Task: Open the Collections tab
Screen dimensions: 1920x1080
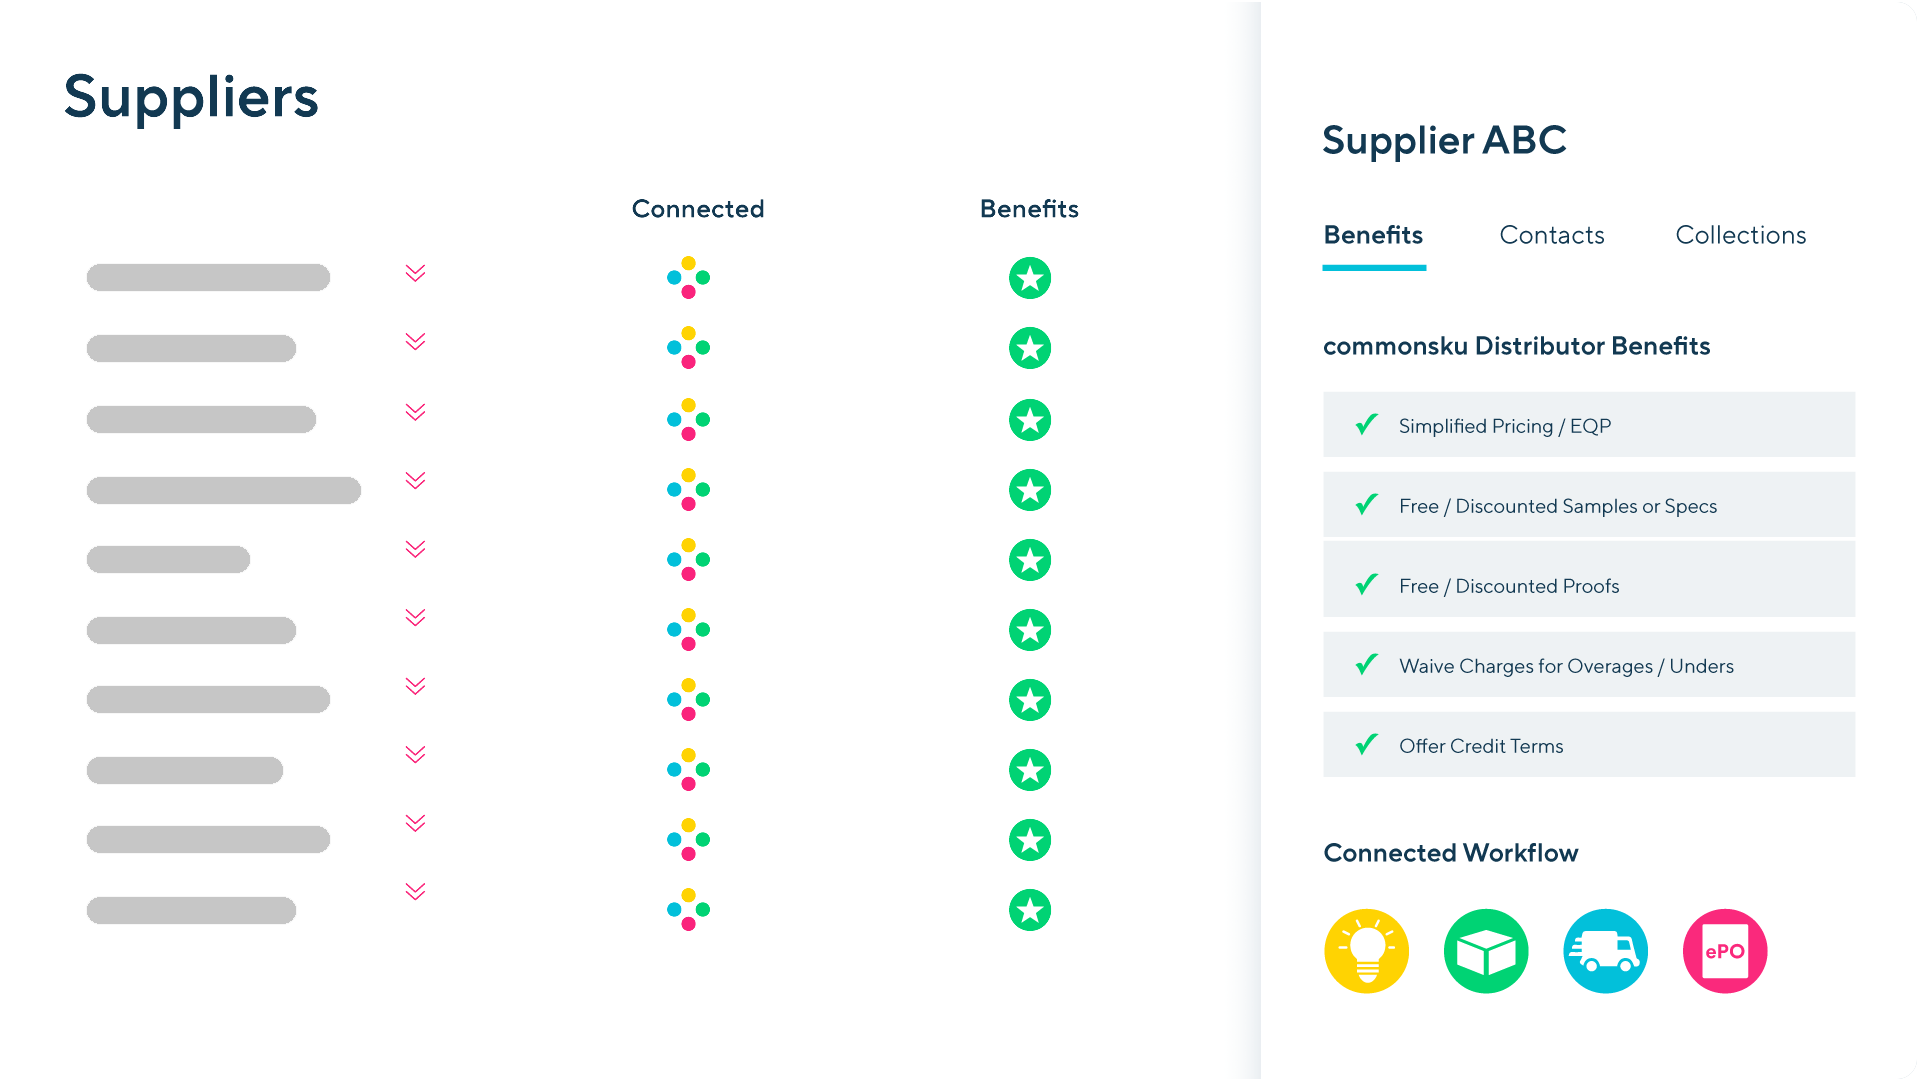Action: tap(1740, 235)
